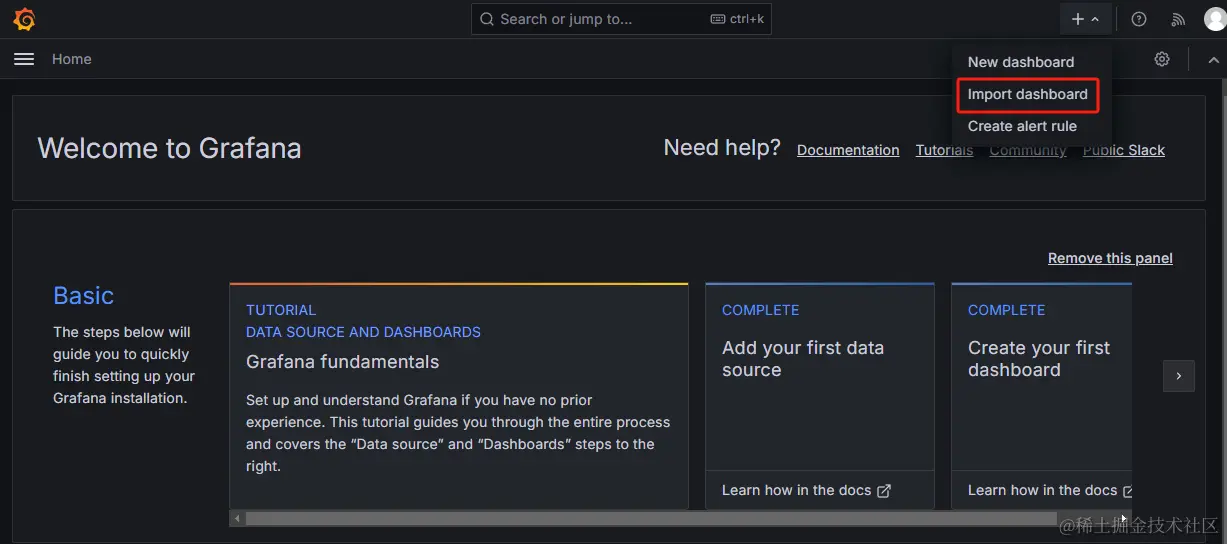Choose Import dashboard menu entry
This screenshot has width=1227, height=544.
point(1027,94)
